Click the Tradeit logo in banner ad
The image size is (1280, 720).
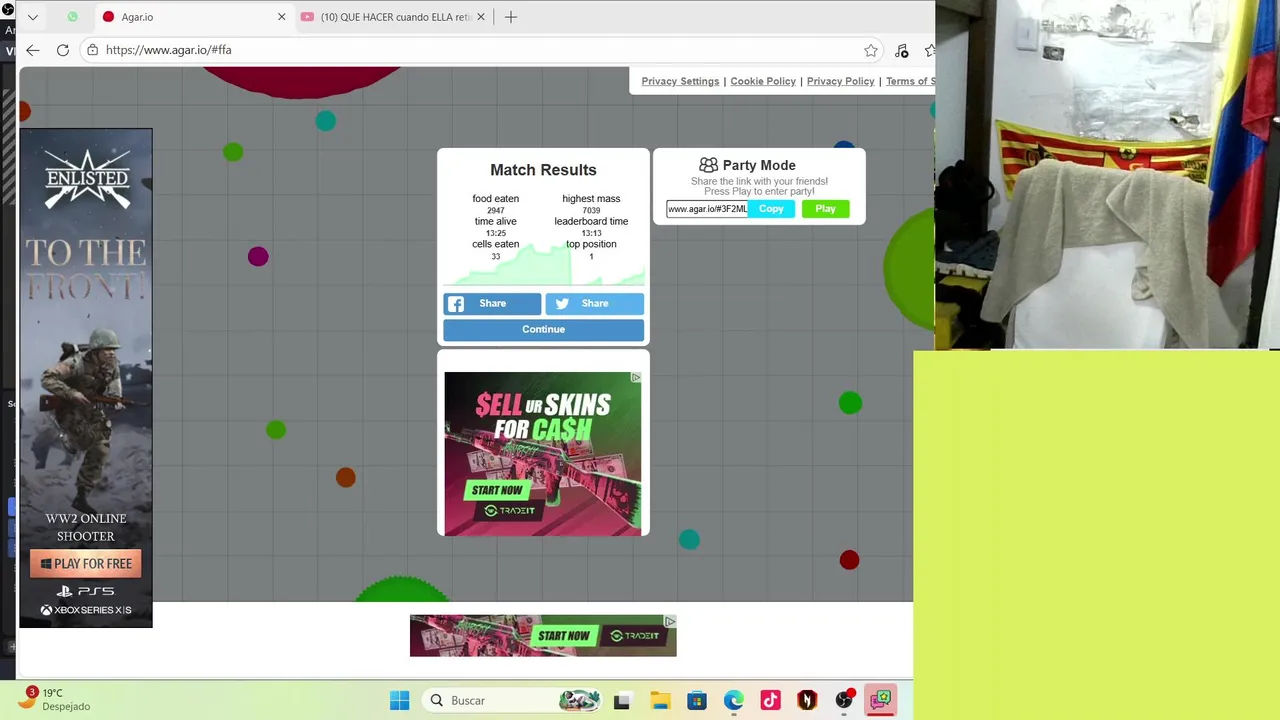[x=637, y=636]
